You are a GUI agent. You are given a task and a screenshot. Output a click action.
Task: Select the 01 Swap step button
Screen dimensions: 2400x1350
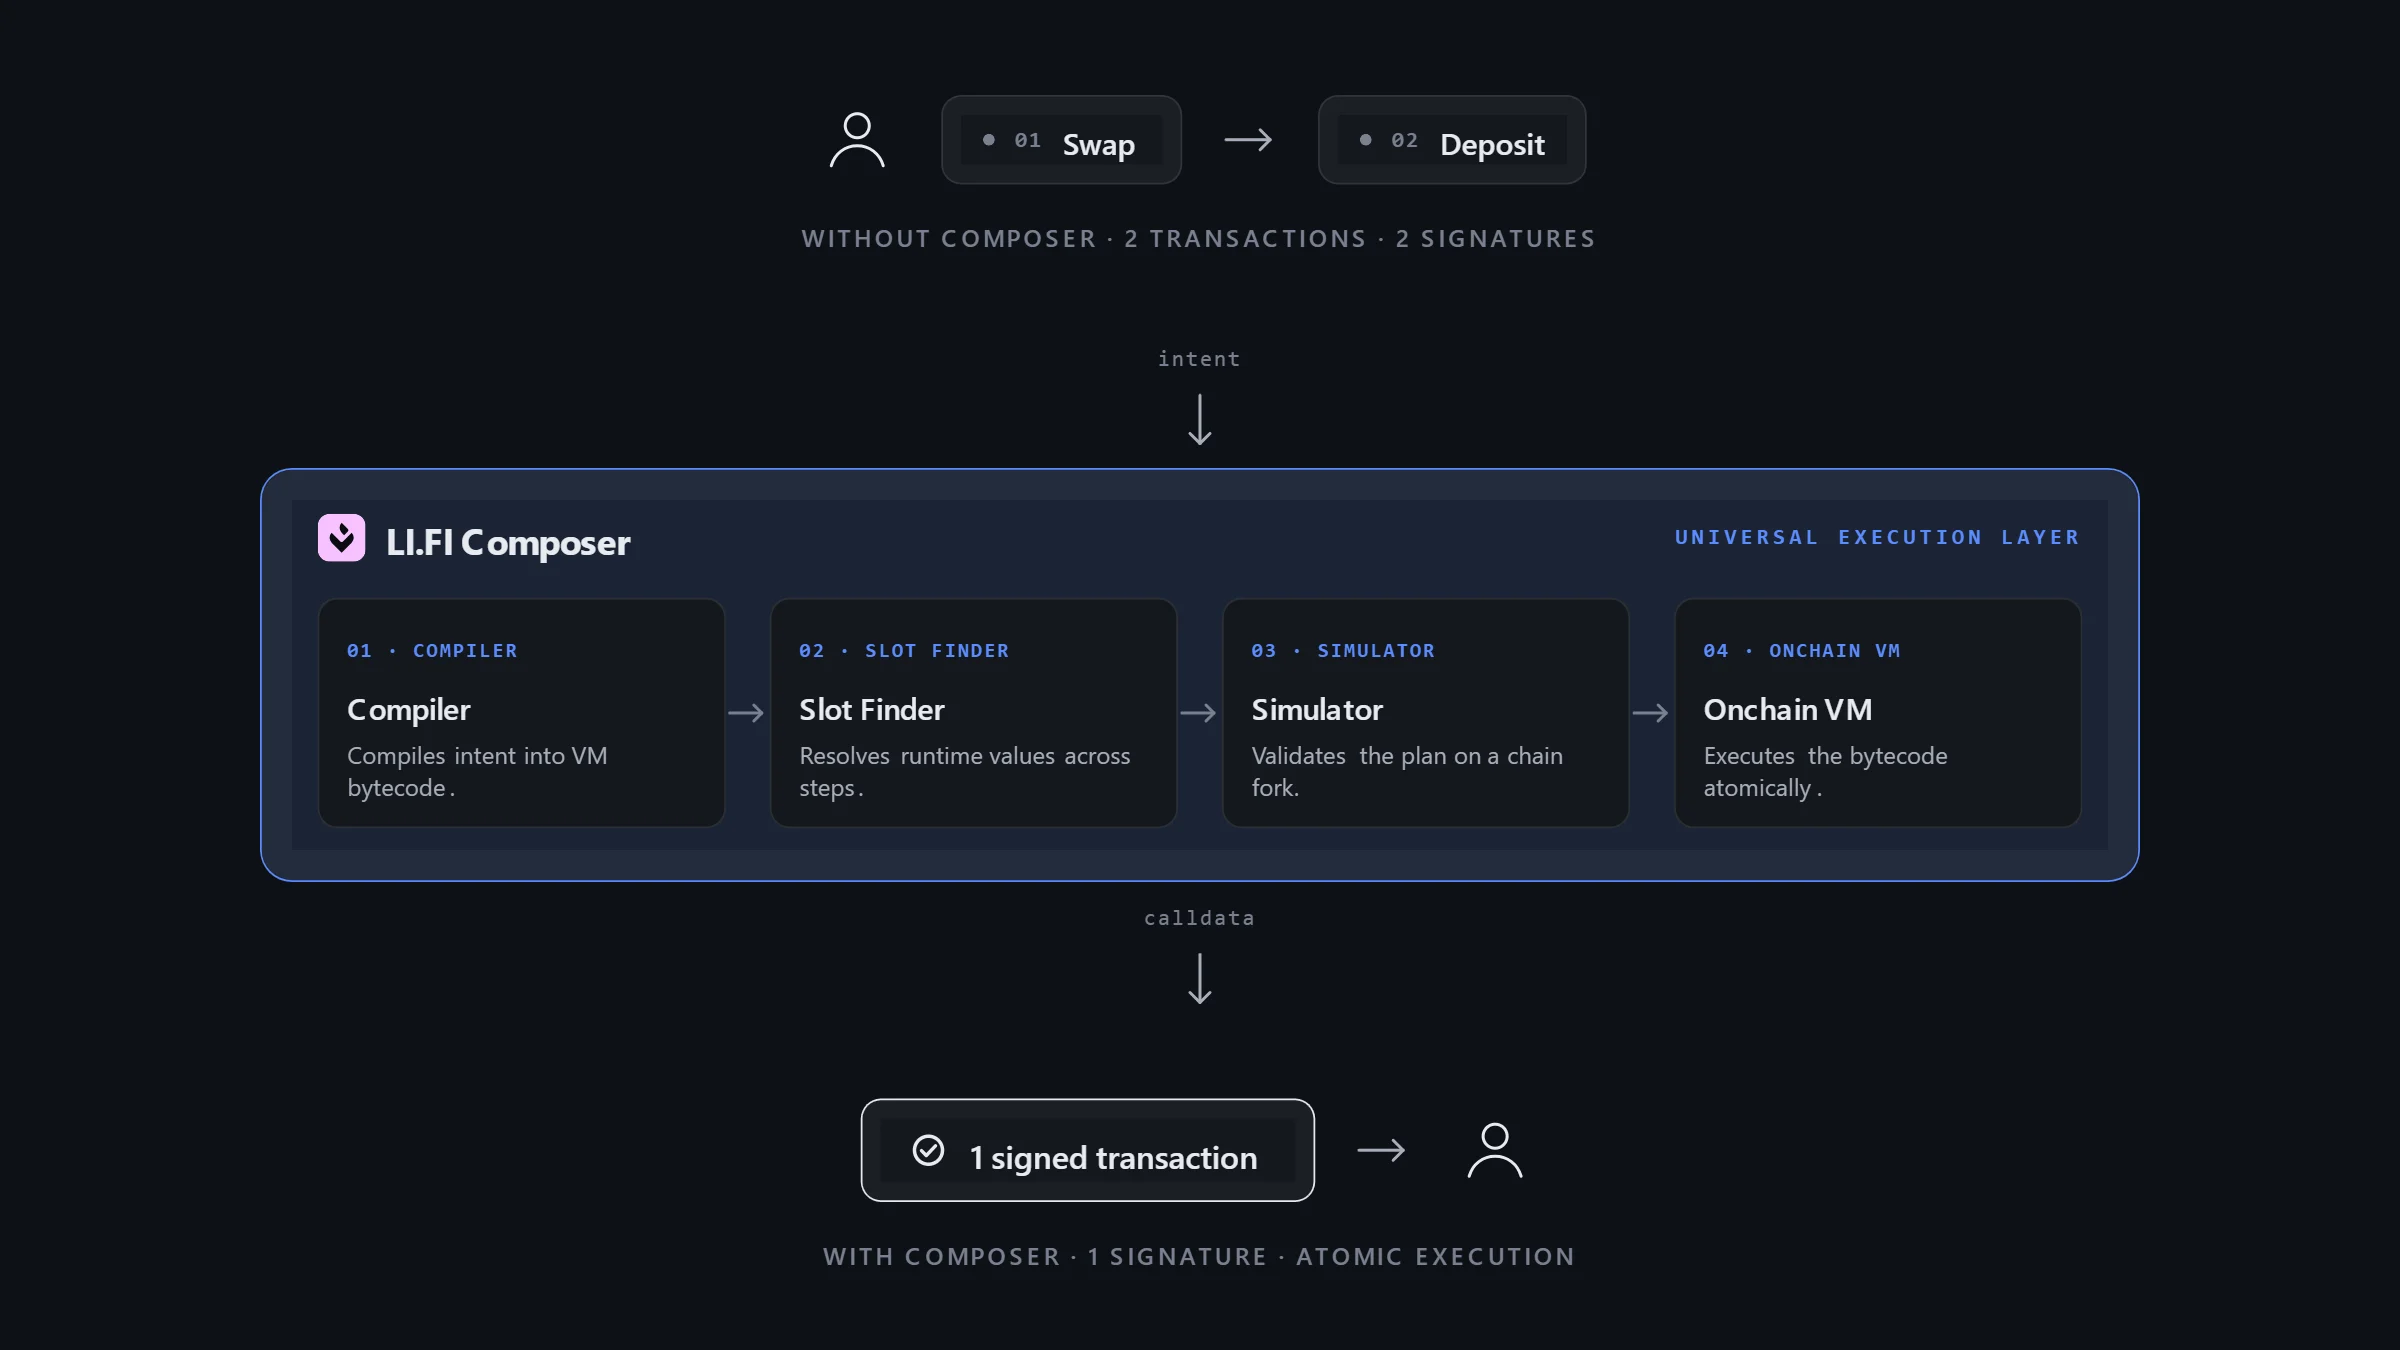[x=1061, y=140]
